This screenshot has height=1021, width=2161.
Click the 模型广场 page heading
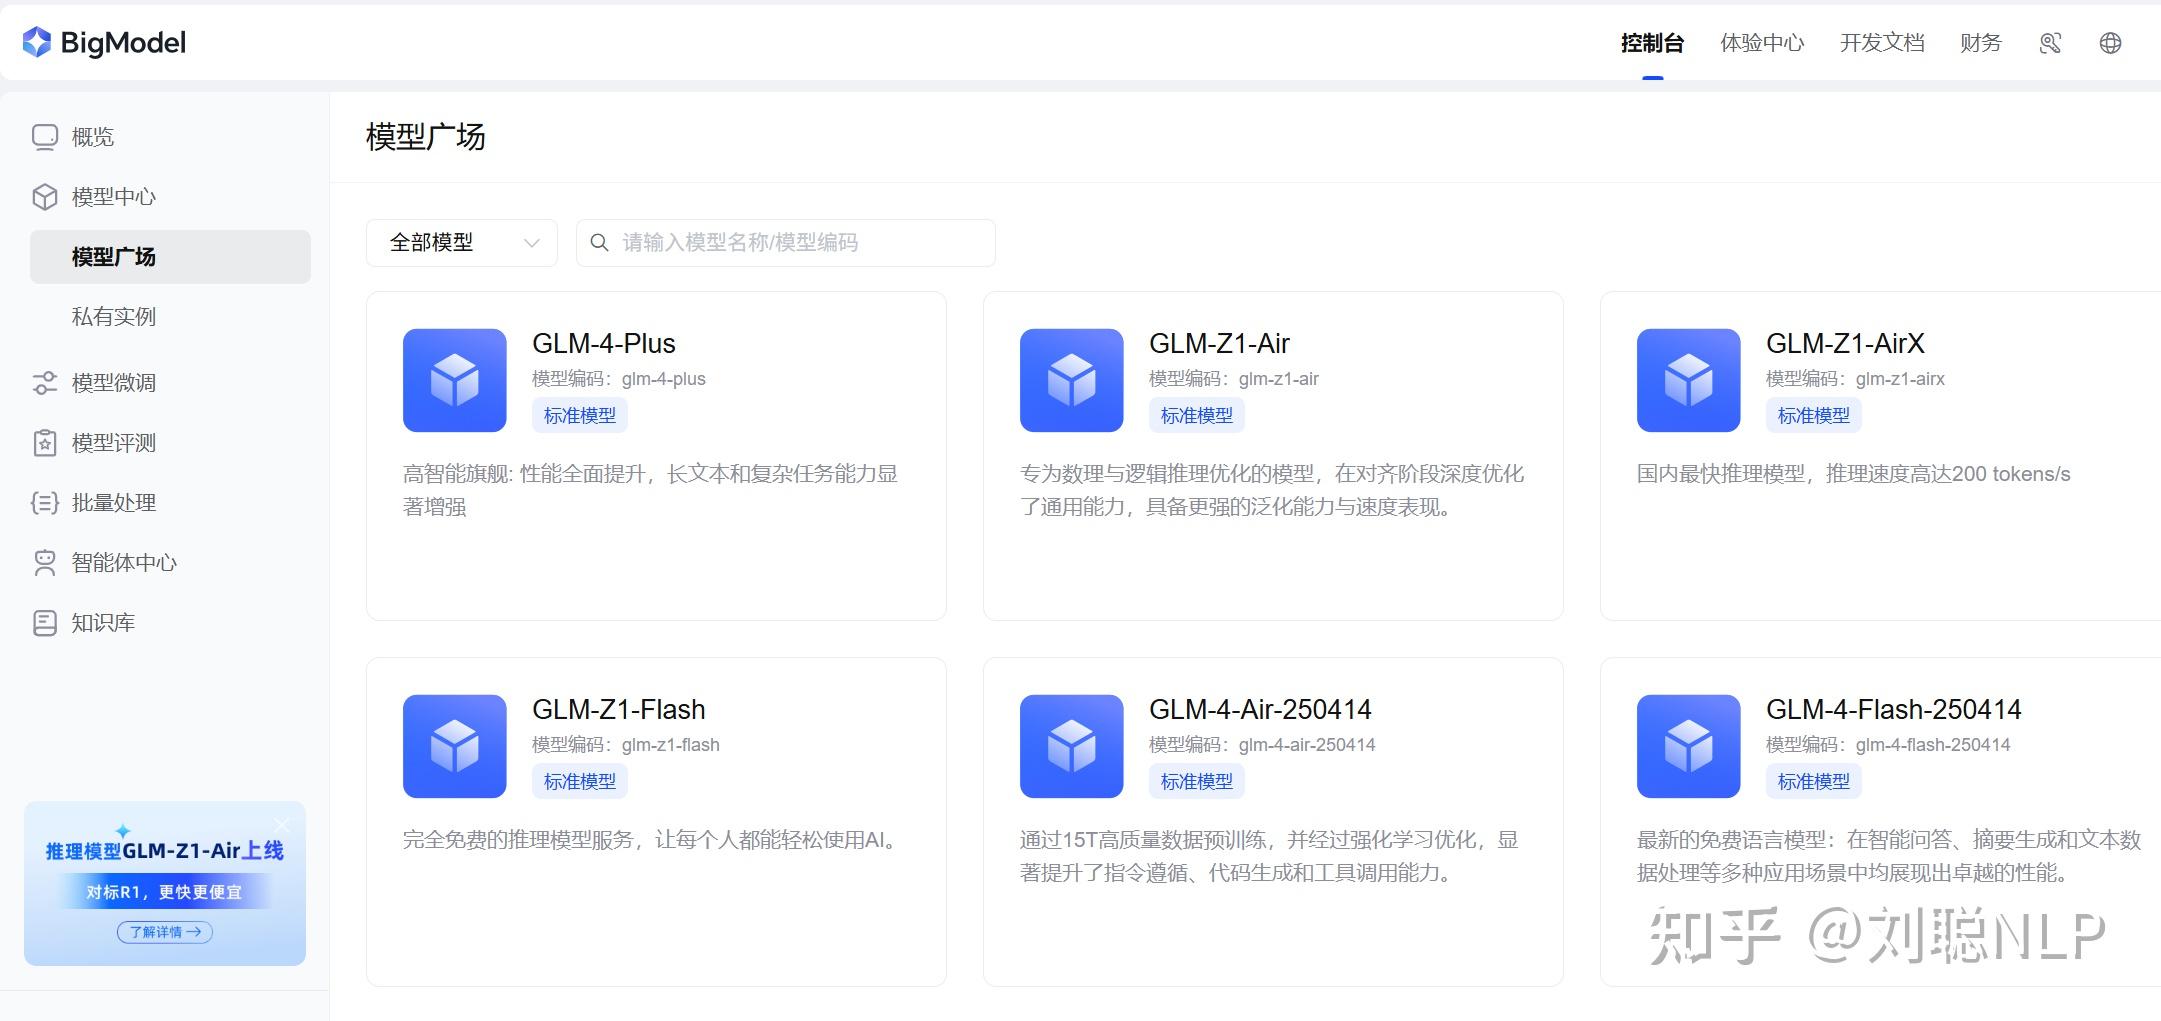pyautogui.click(x=426, y=137)
